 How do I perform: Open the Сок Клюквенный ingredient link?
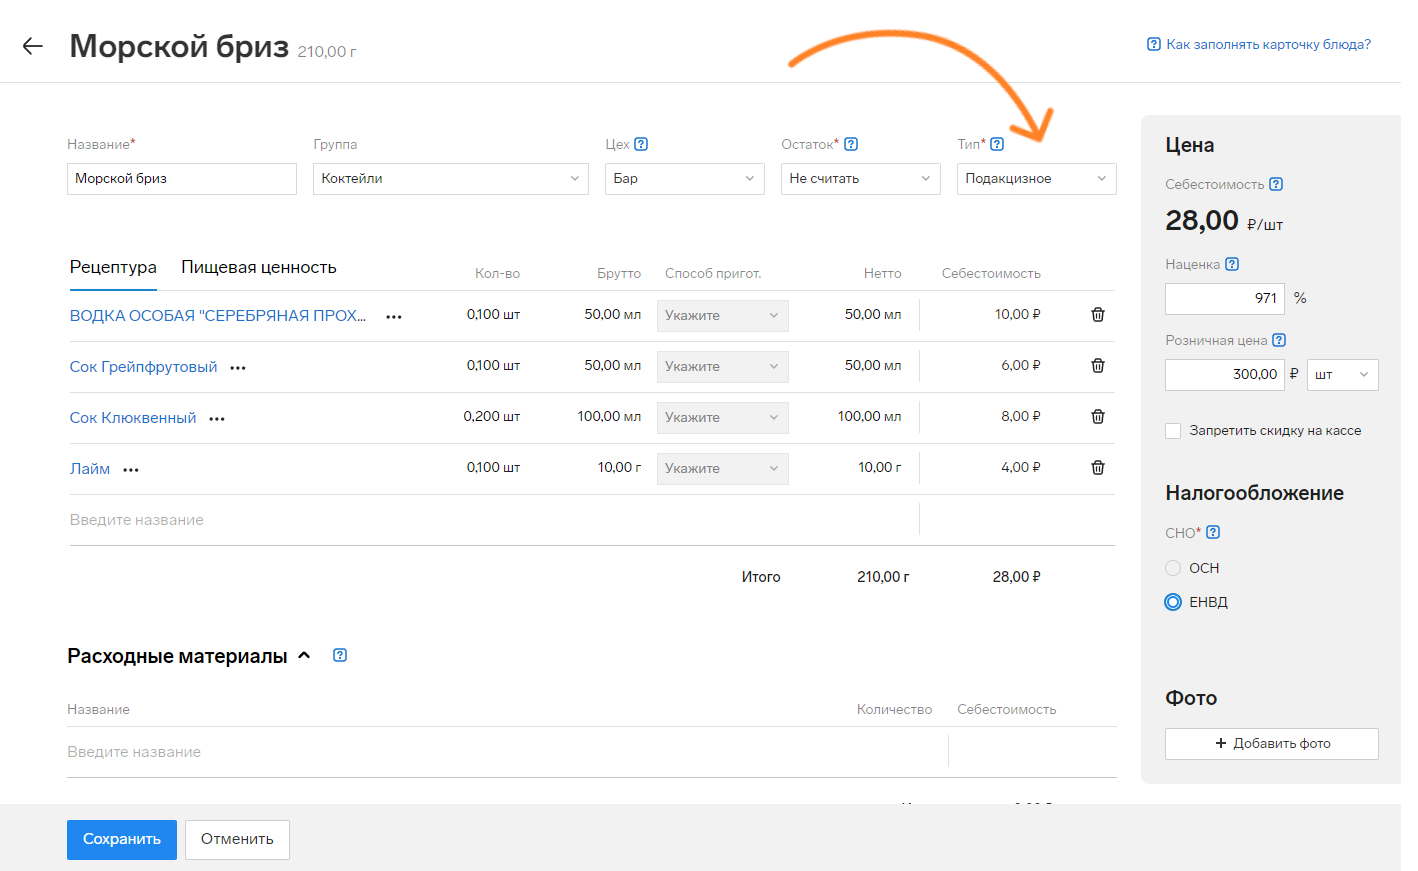click(x=133, y=418)
